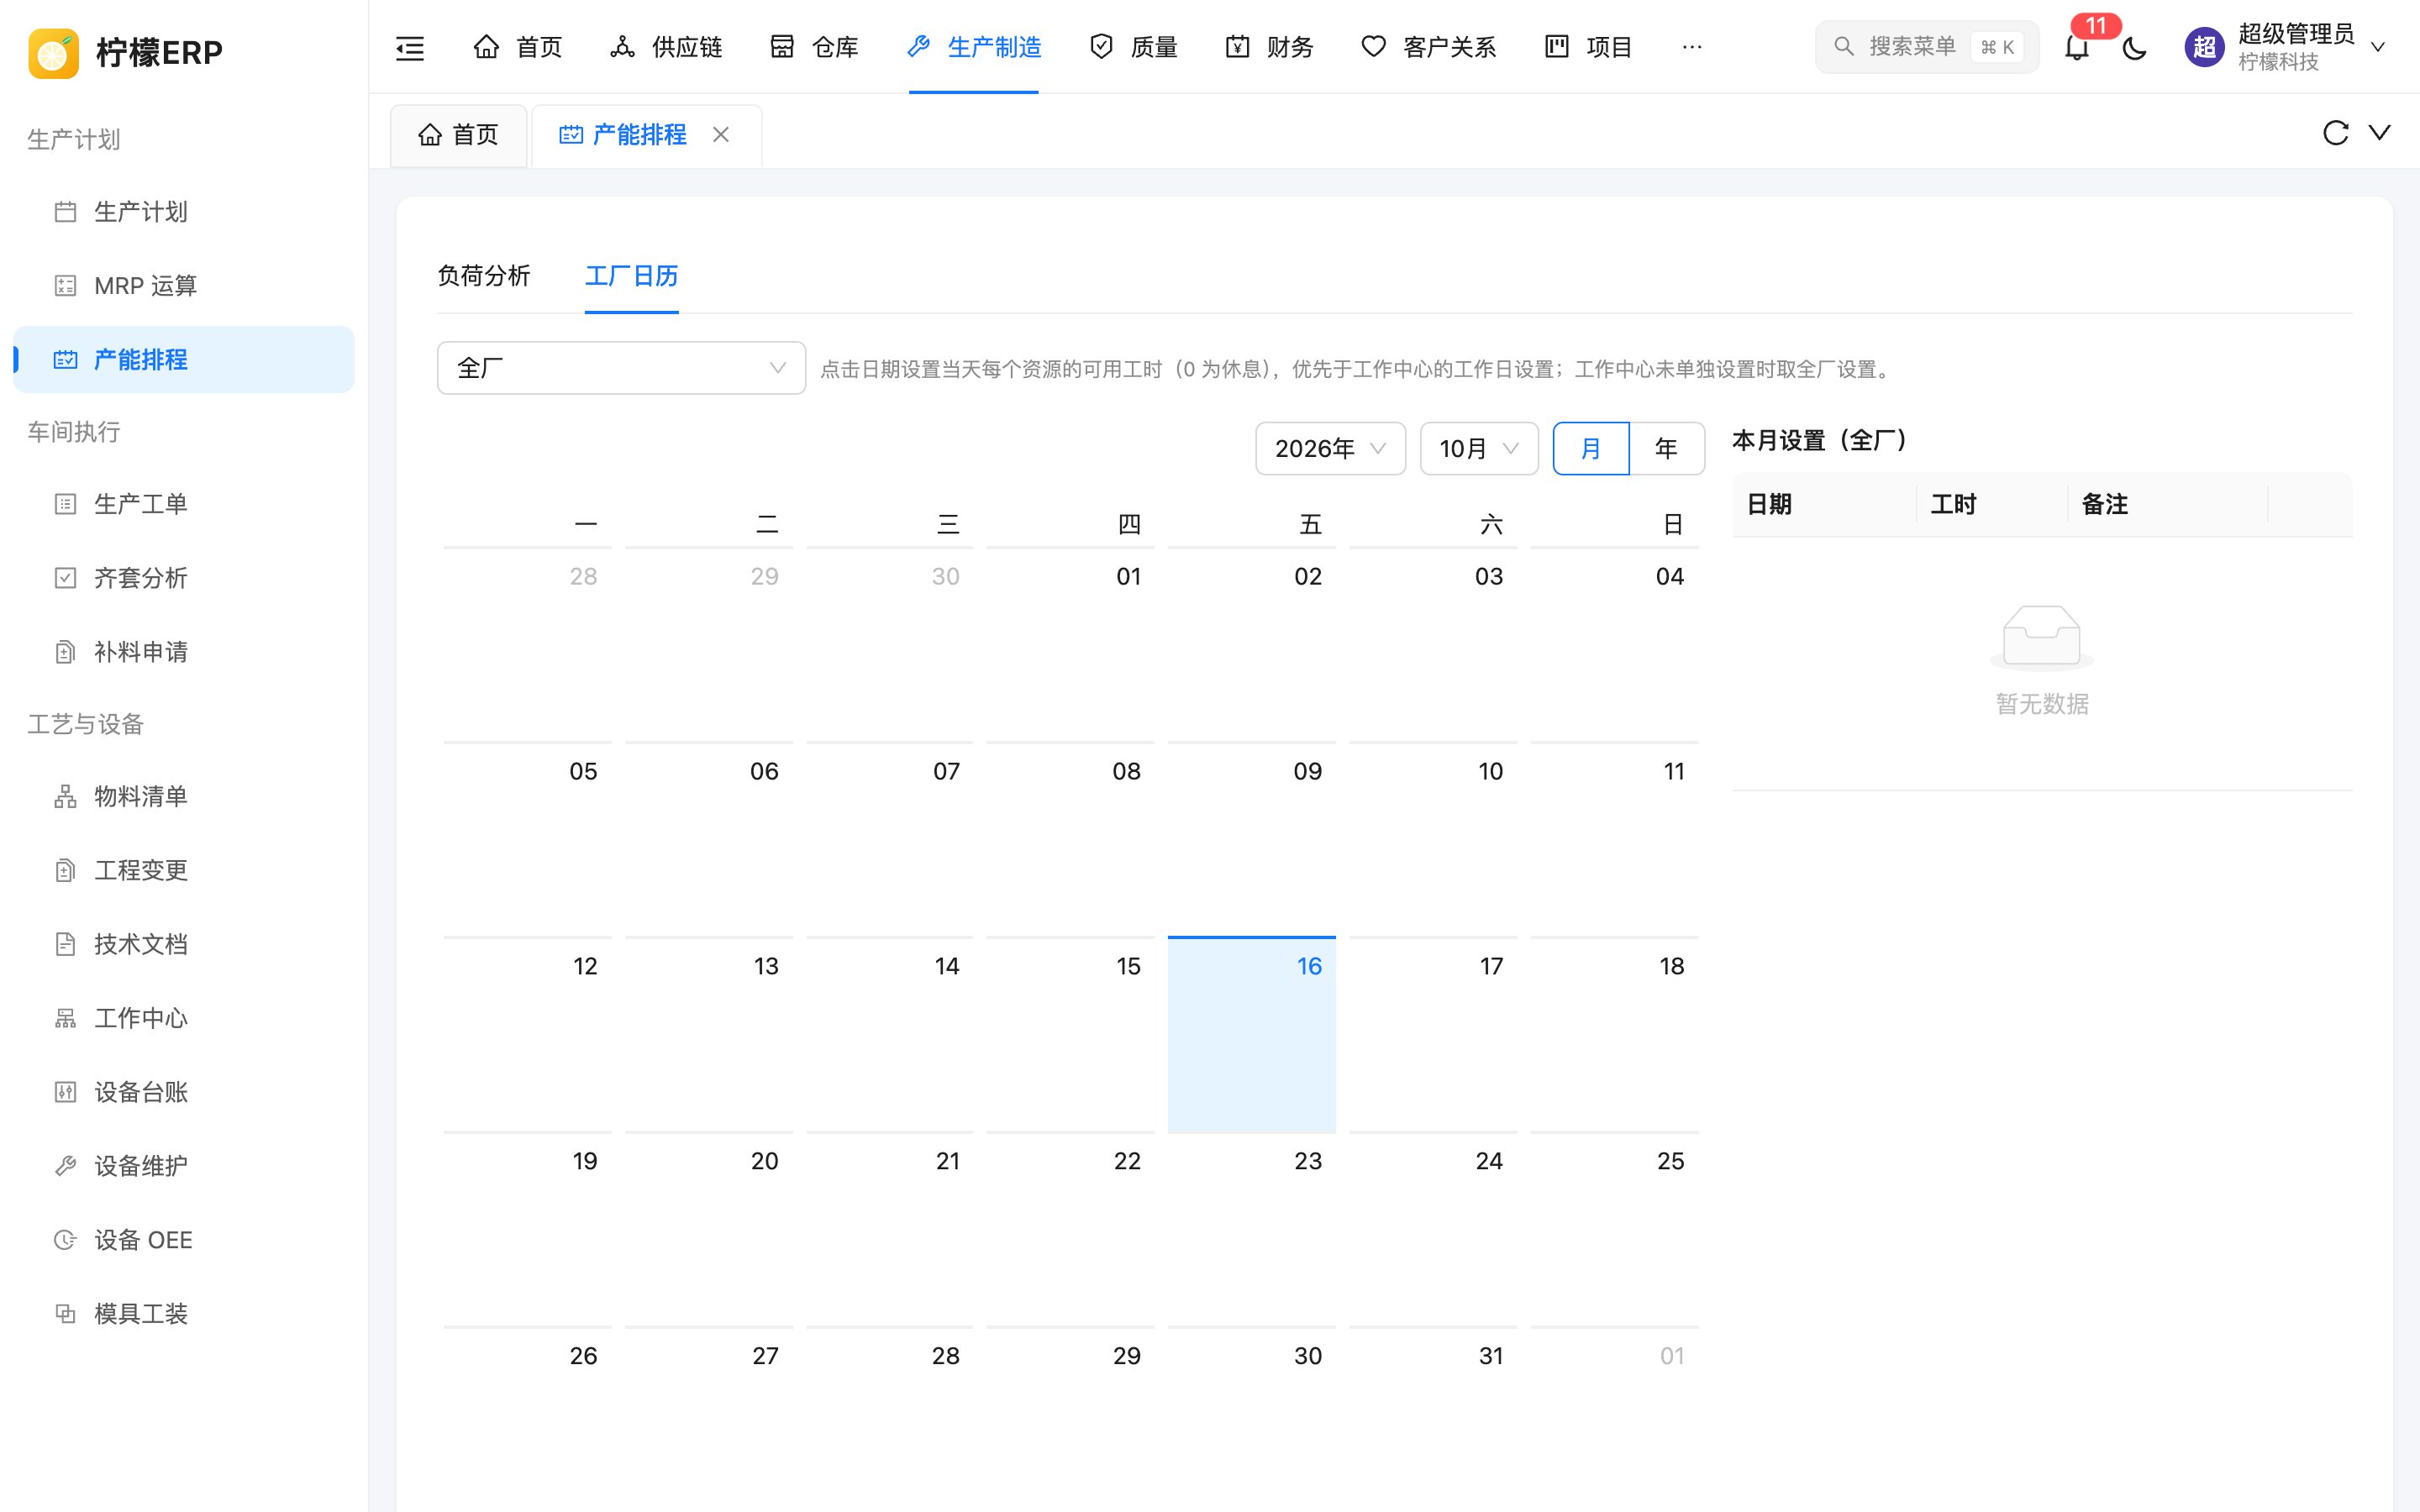The height and width of the screenshot is (1512, 2420).
Task: Switch calendar to 月 view
Action: pyautogui.click(x=1590, y=448)
